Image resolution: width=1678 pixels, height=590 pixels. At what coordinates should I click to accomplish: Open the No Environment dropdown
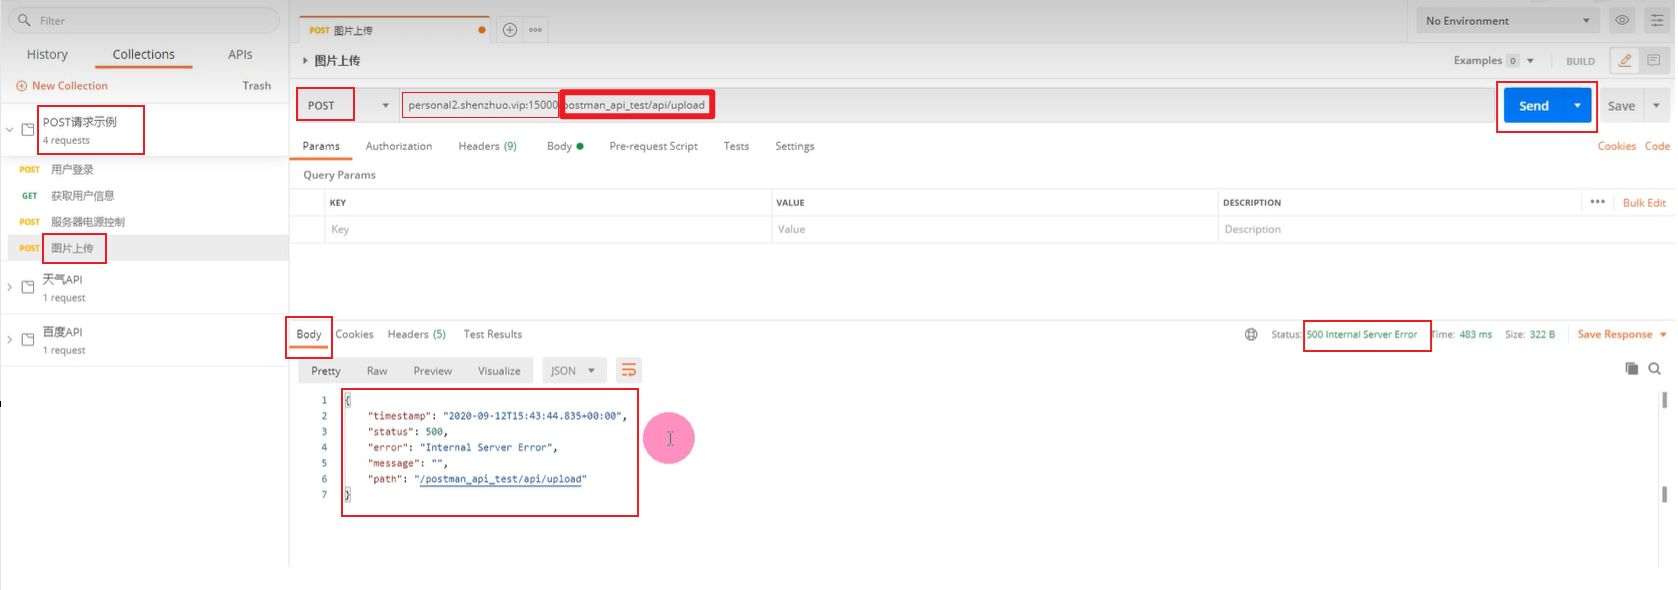[1507, 21]
